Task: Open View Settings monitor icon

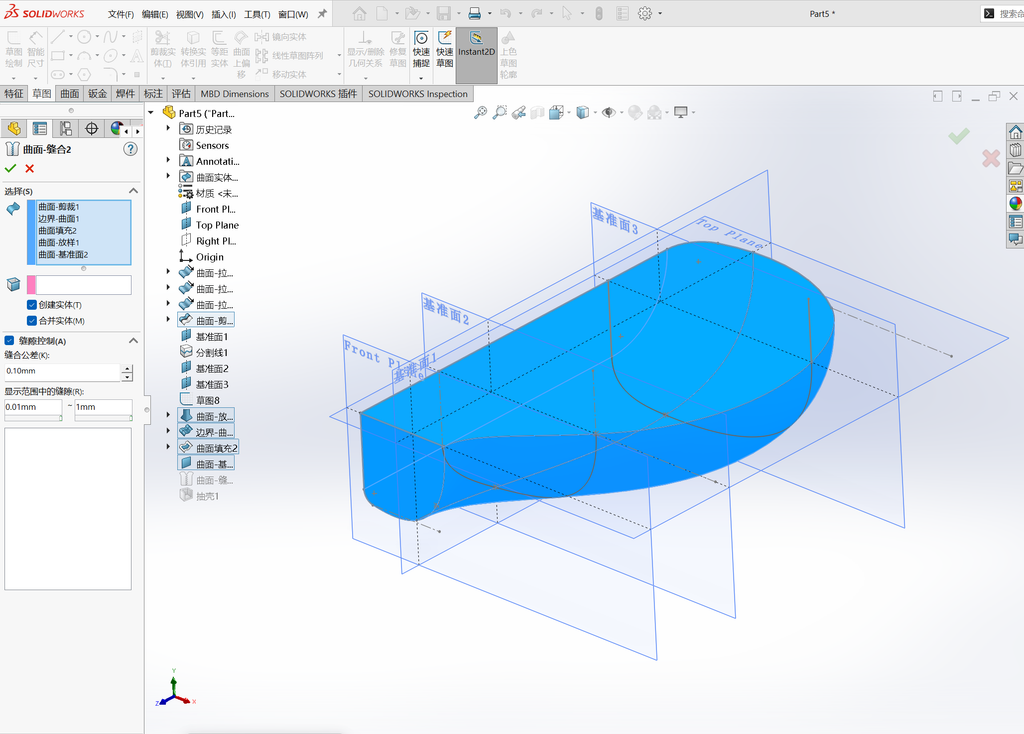Action: pos(680,112)
